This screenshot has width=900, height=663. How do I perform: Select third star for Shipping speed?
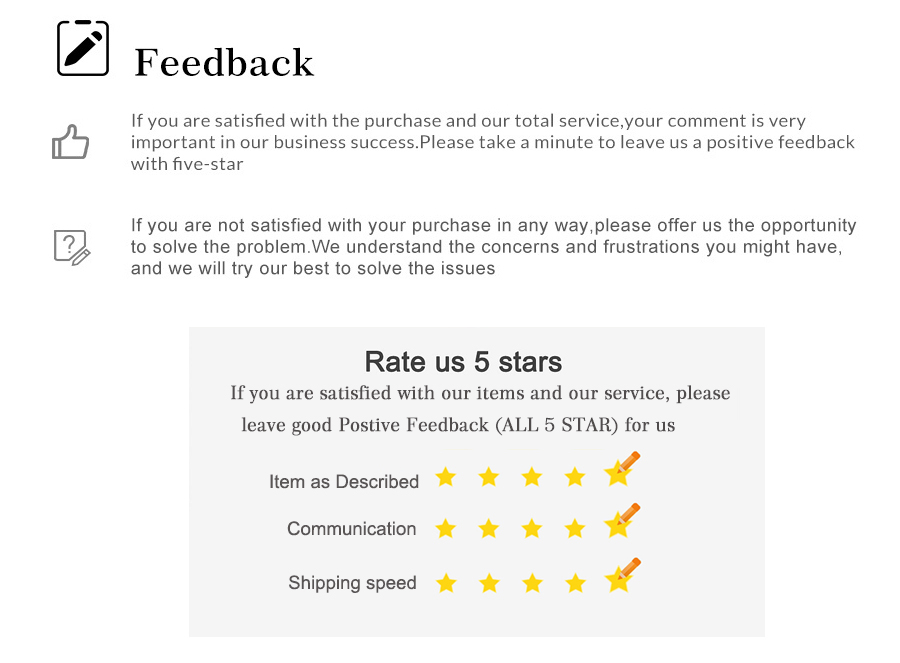tap(533, 584)
